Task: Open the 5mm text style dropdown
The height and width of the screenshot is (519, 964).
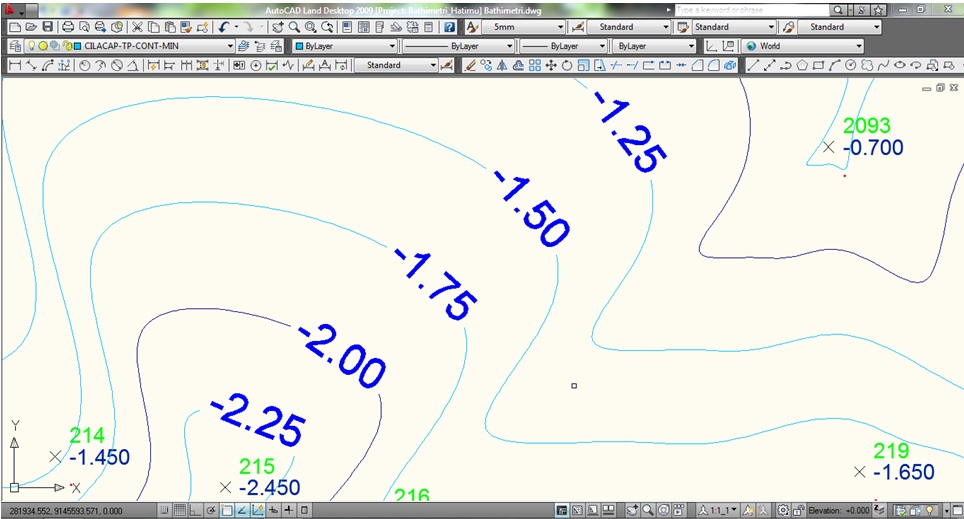Action: pos(523,27)
